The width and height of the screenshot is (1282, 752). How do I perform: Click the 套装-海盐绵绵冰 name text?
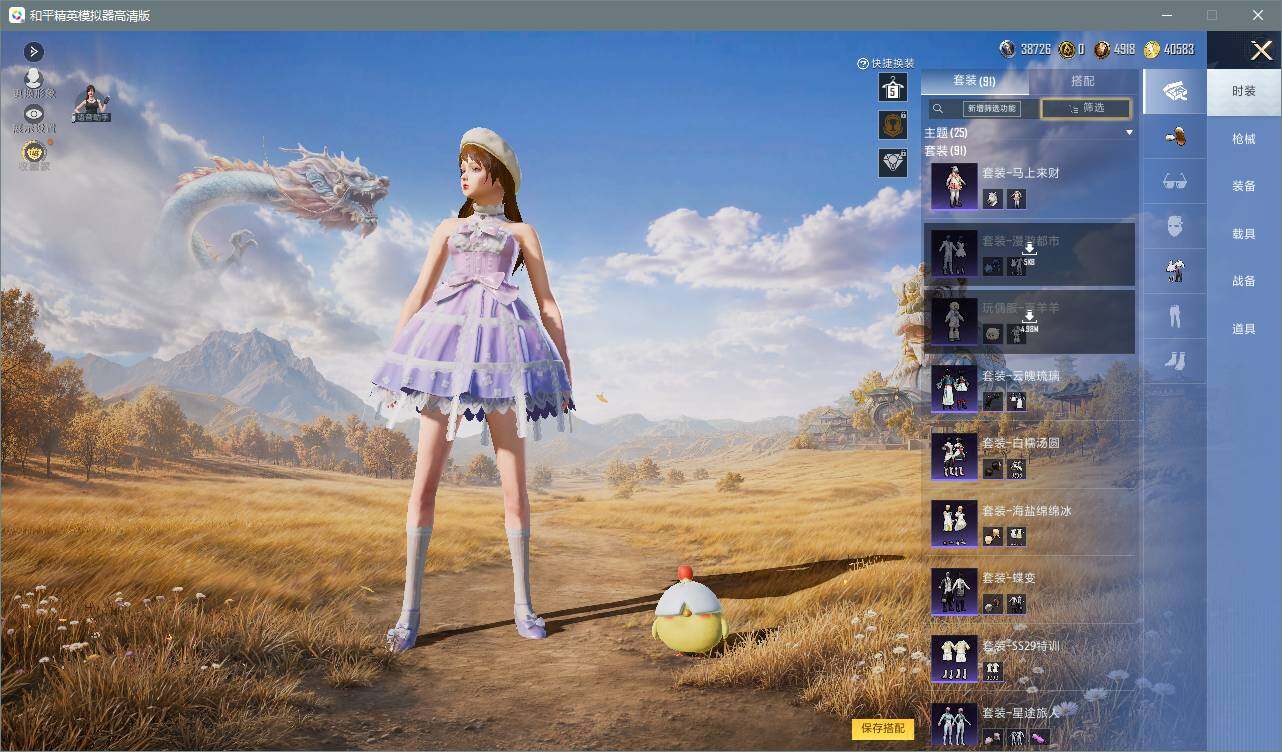click(1027, 511)
